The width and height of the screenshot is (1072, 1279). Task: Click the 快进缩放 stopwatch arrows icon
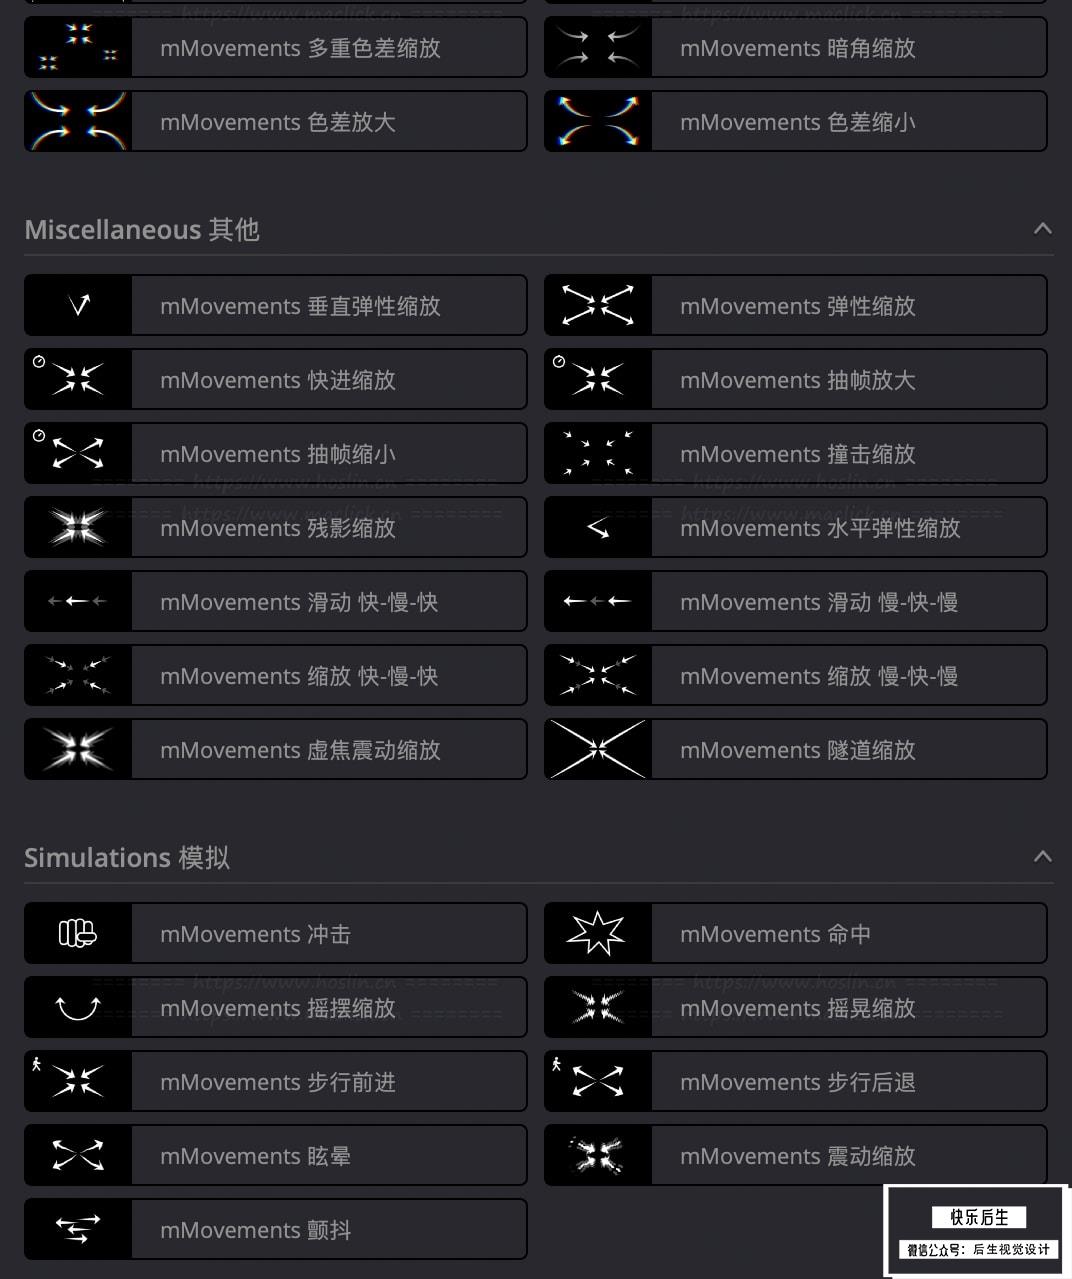tap(78, 380)
